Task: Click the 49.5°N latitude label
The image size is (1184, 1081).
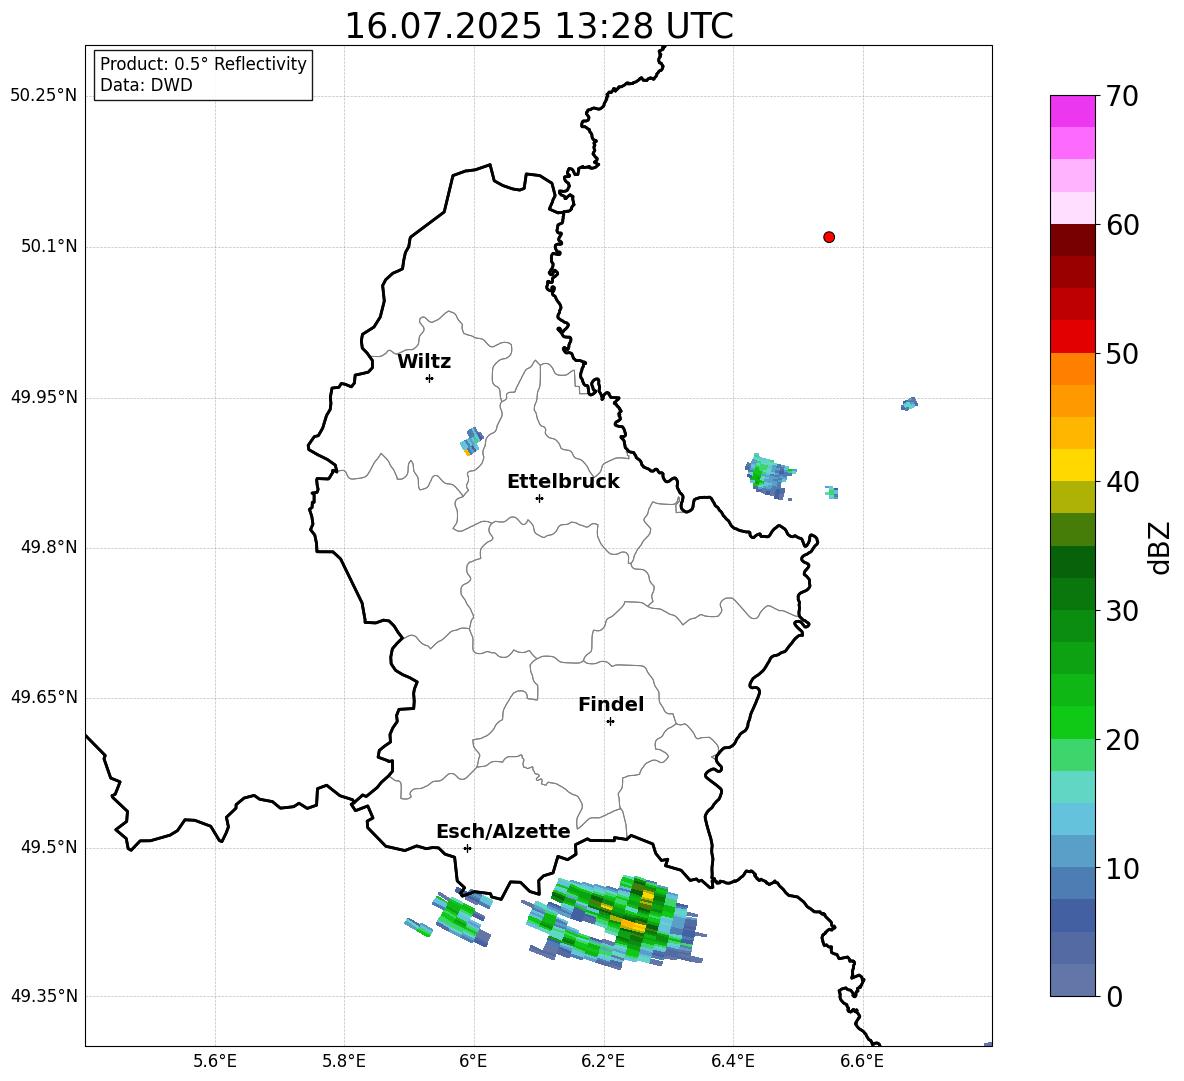Action: coord(49,847)
